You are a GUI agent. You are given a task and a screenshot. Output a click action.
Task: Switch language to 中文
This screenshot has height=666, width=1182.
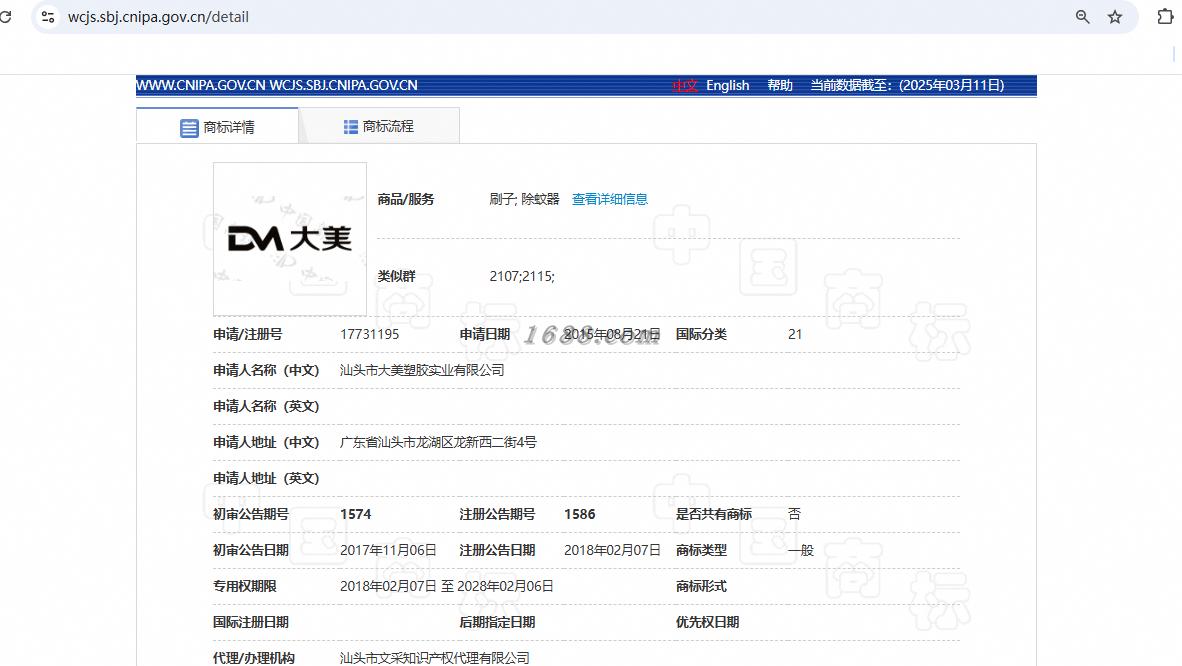click(x=685, y=85)
